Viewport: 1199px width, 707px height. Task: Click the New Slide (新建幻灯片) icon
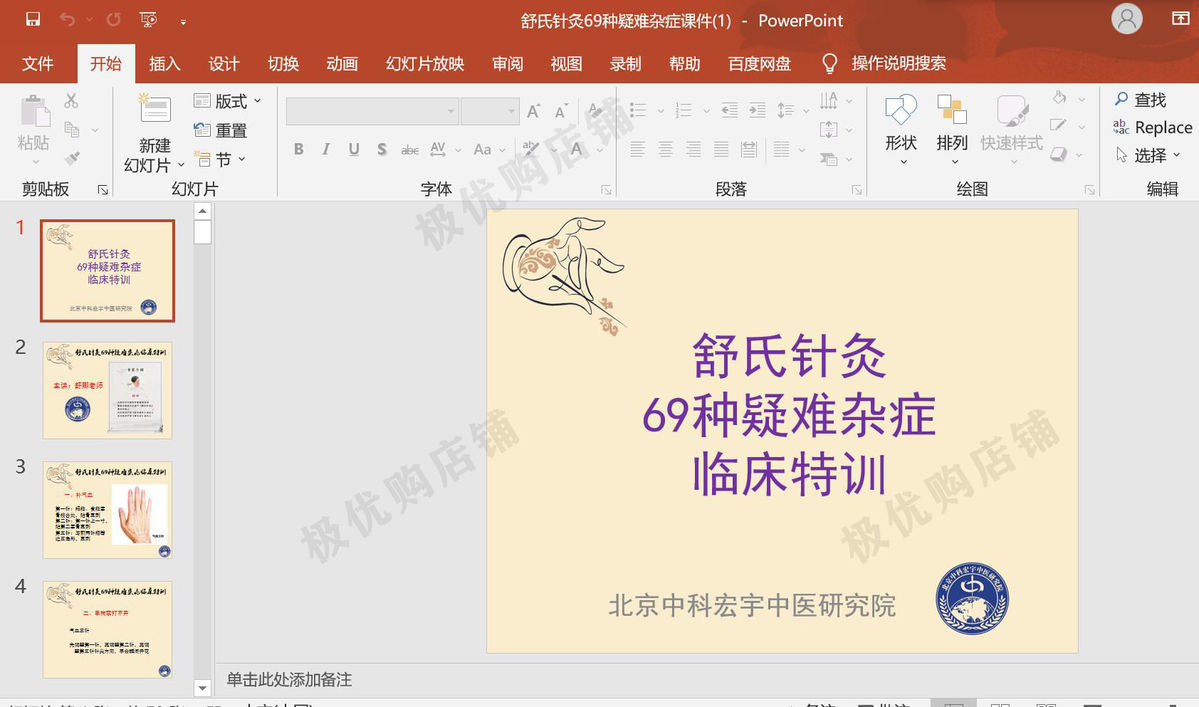coord(155,110)
